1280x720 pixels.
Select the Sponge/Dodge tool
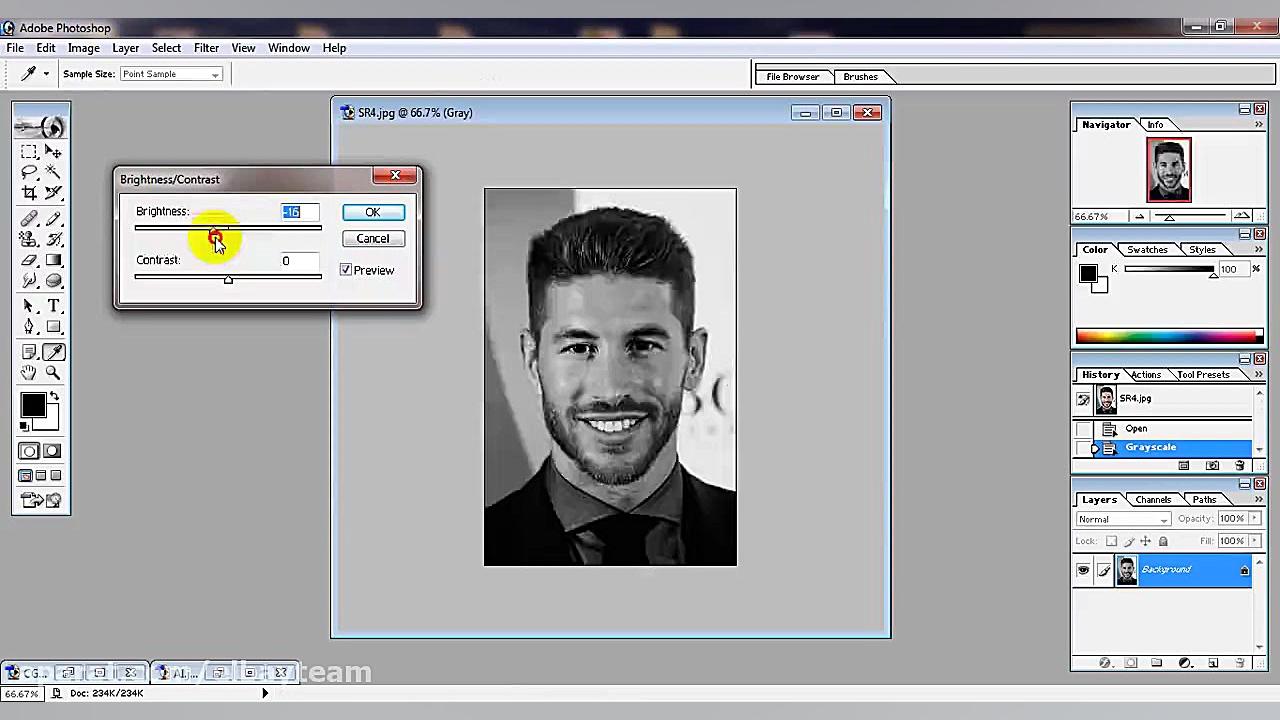53,280
